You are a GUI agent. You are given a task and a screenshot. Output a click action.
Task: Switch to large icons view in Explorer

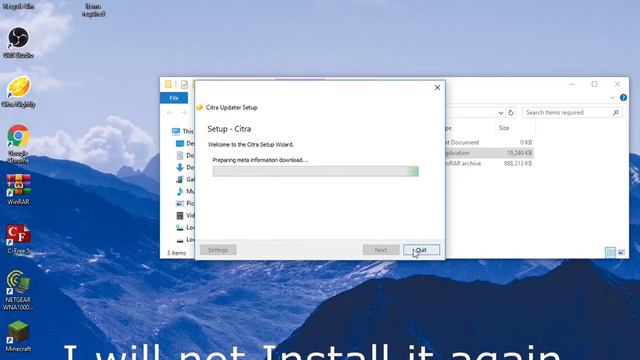click(621, 252)
